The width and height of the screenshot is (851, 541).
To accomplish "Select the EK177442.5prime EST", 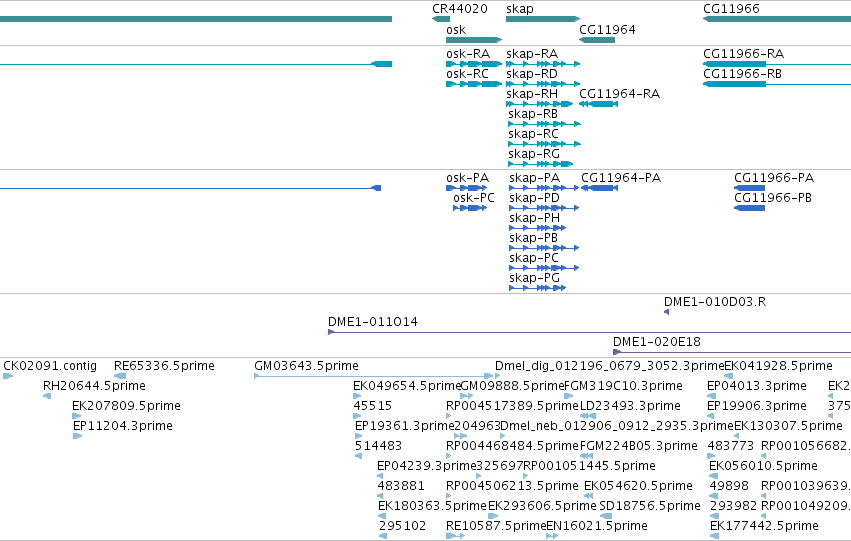I will click(x=714, y=536).
